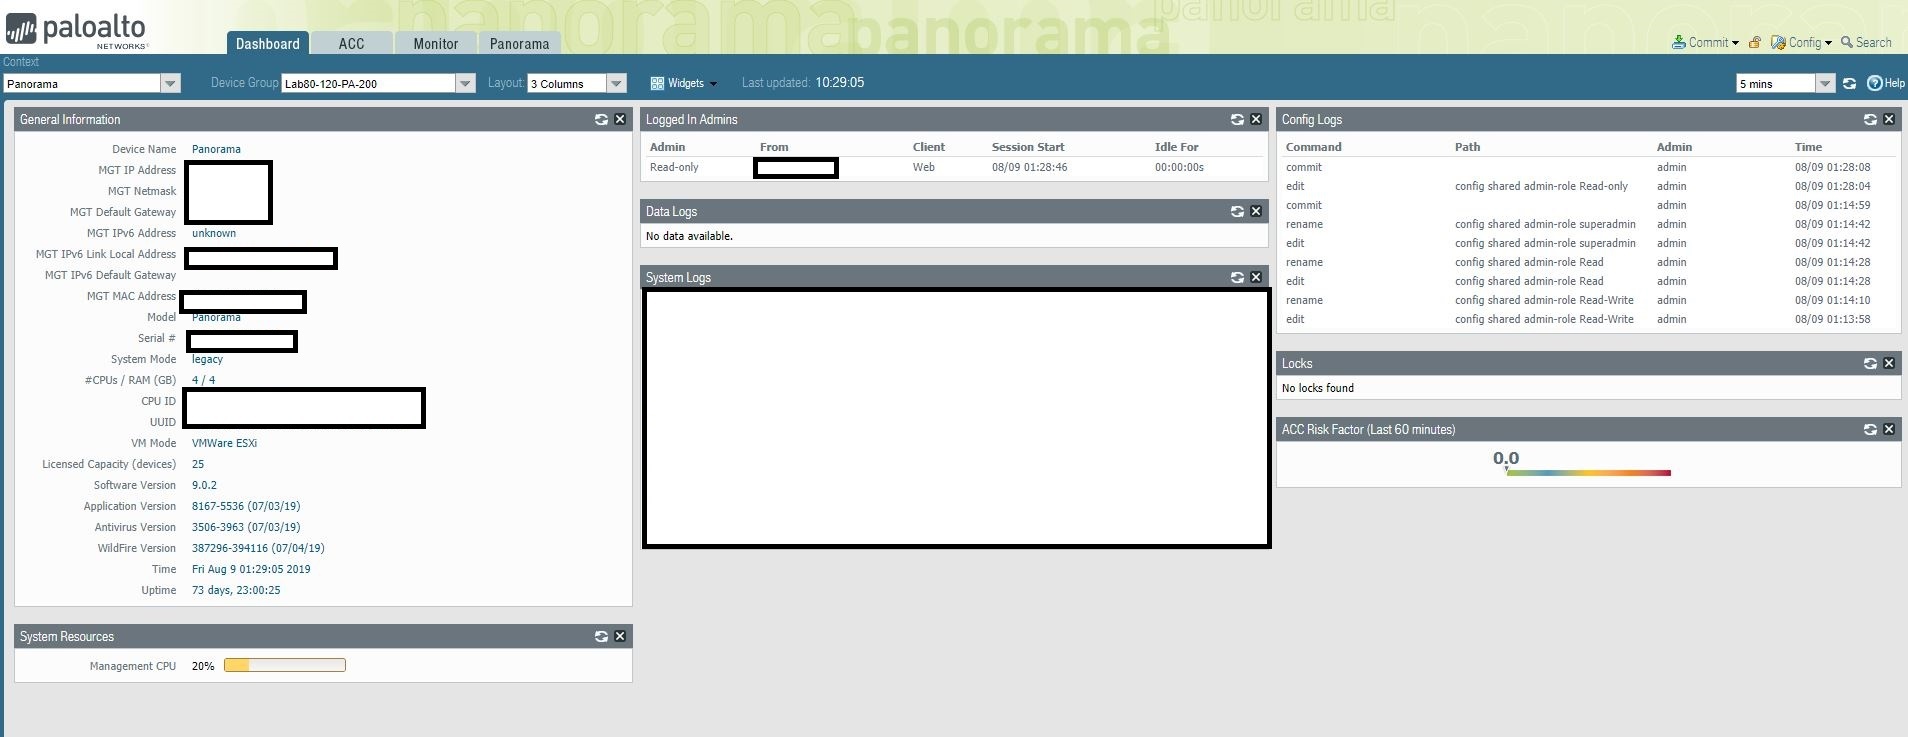Refresh the ACC Risk Factor widget
The width and height of the screenshot is (1908, 737).
click(x=1870, y=429)
